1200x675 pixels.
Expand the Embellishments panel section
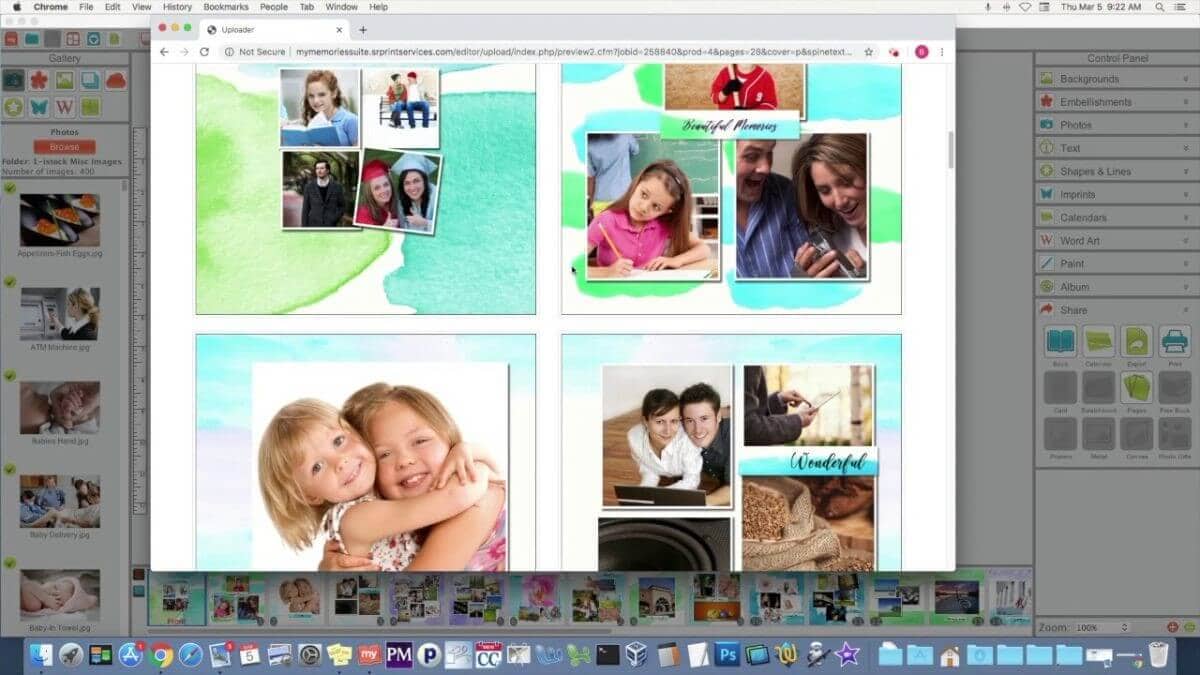[x=1115, y=101]
